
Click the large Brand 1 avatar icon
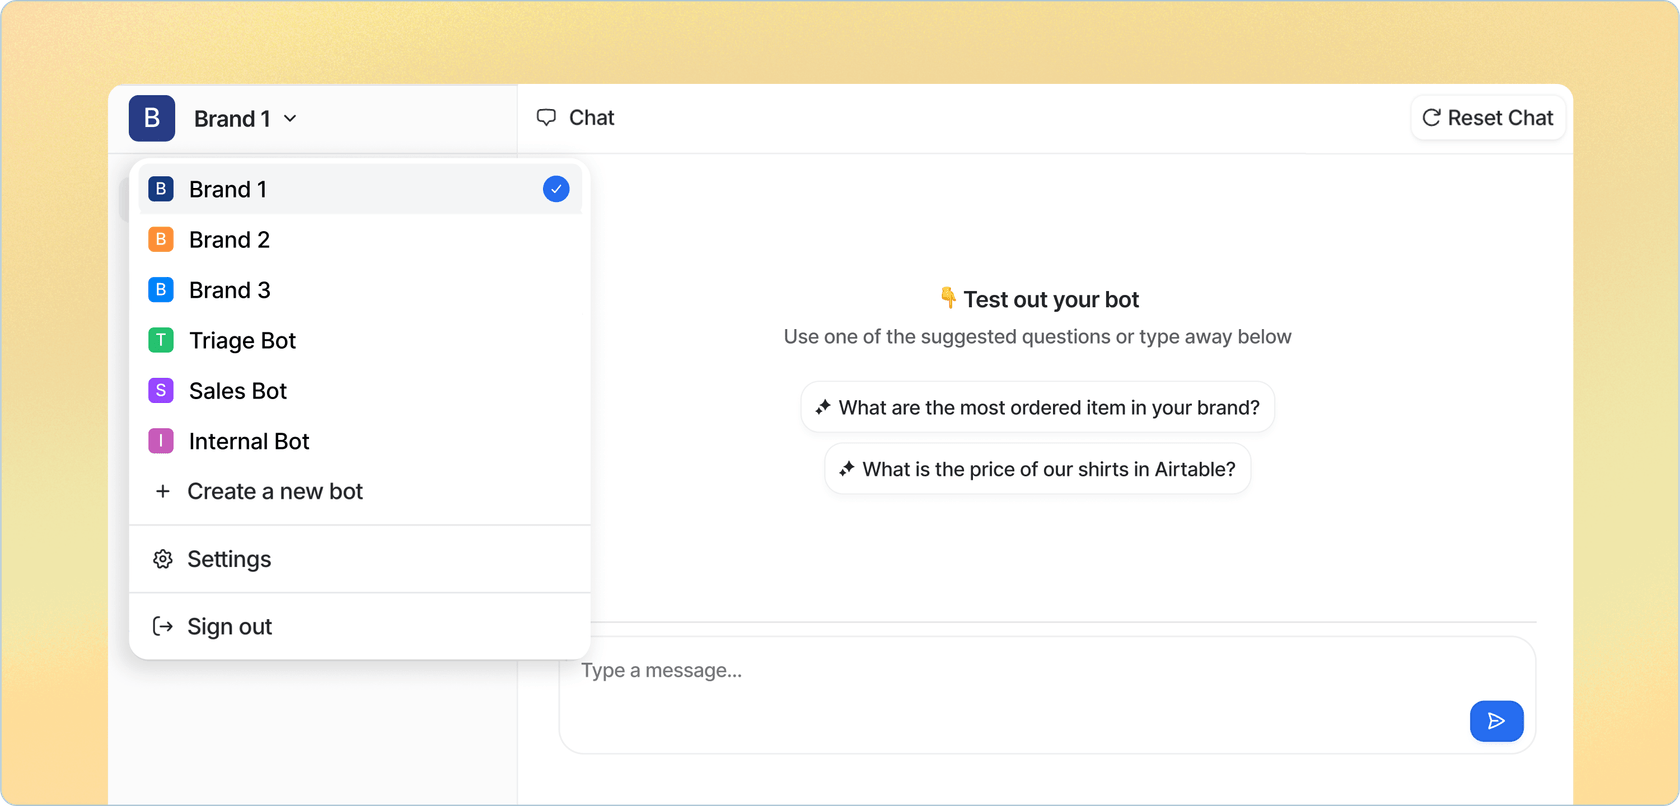(152, 118)
